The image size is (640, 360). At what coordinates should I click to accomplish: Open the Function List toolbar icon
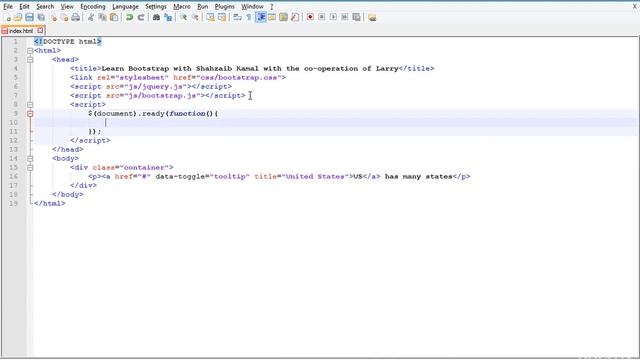(x=295, y=17)
